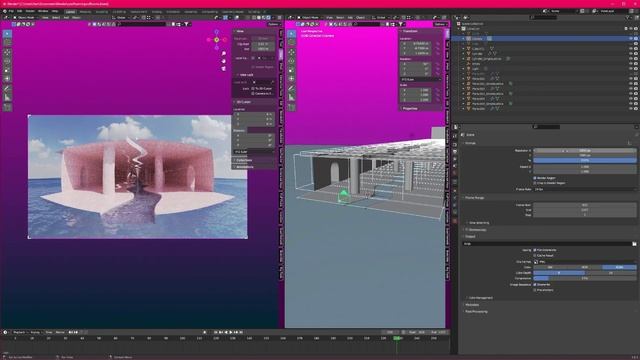Expand the Post Processing section
The image size is (640, 360).
(x=476, y=311)
